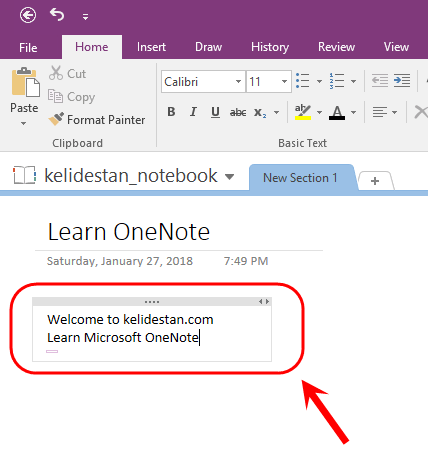Click inside the Calibri font name field
This screenshot has height=473, width=428.
[x=198, y=81]
